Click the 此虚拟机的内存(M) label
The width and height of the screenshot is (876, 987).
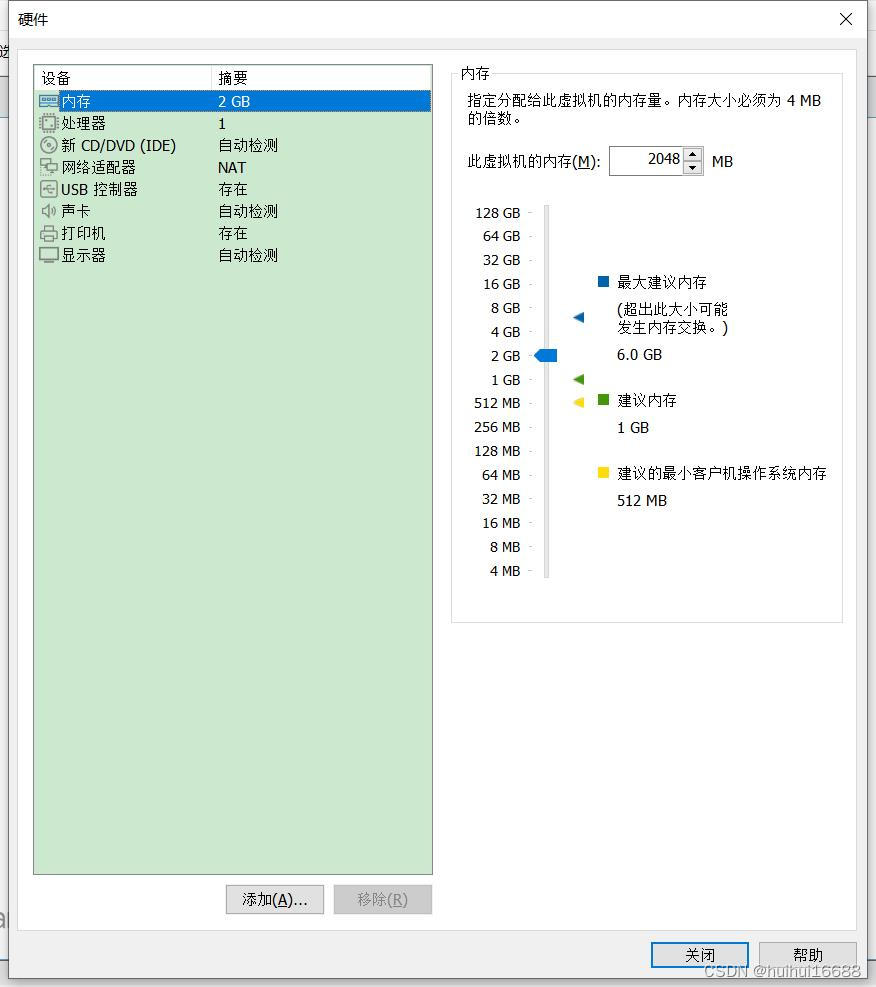534,162
